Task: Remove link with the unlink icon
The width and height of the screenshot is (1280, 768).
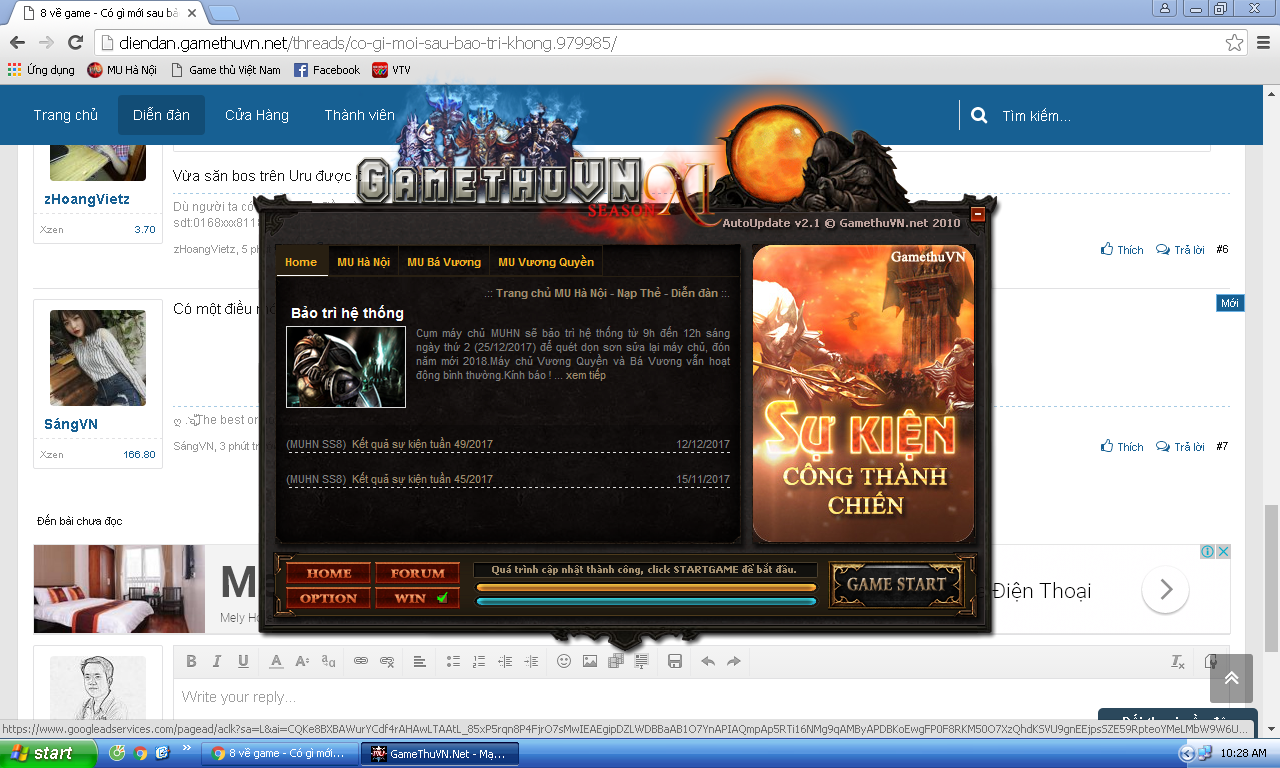Action: [387, 661]
